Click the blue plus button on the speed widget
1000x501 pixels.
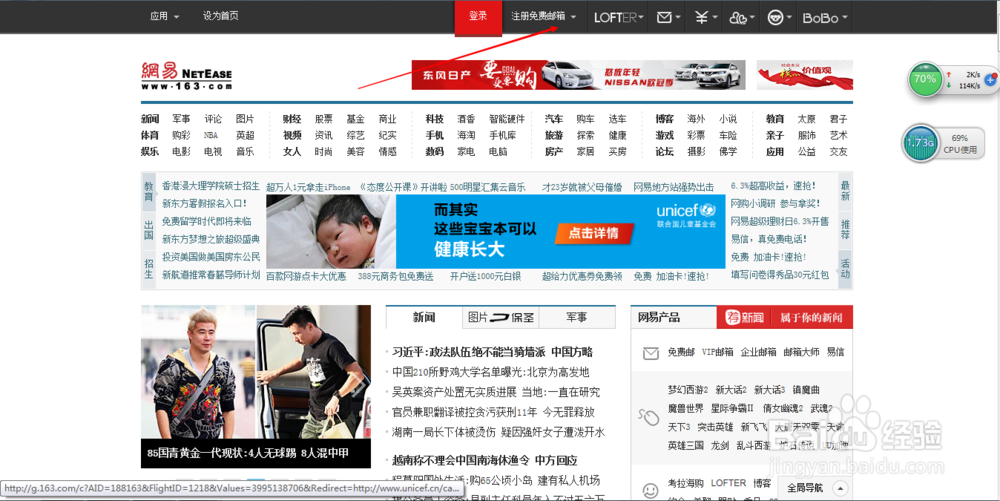(990, 80)
